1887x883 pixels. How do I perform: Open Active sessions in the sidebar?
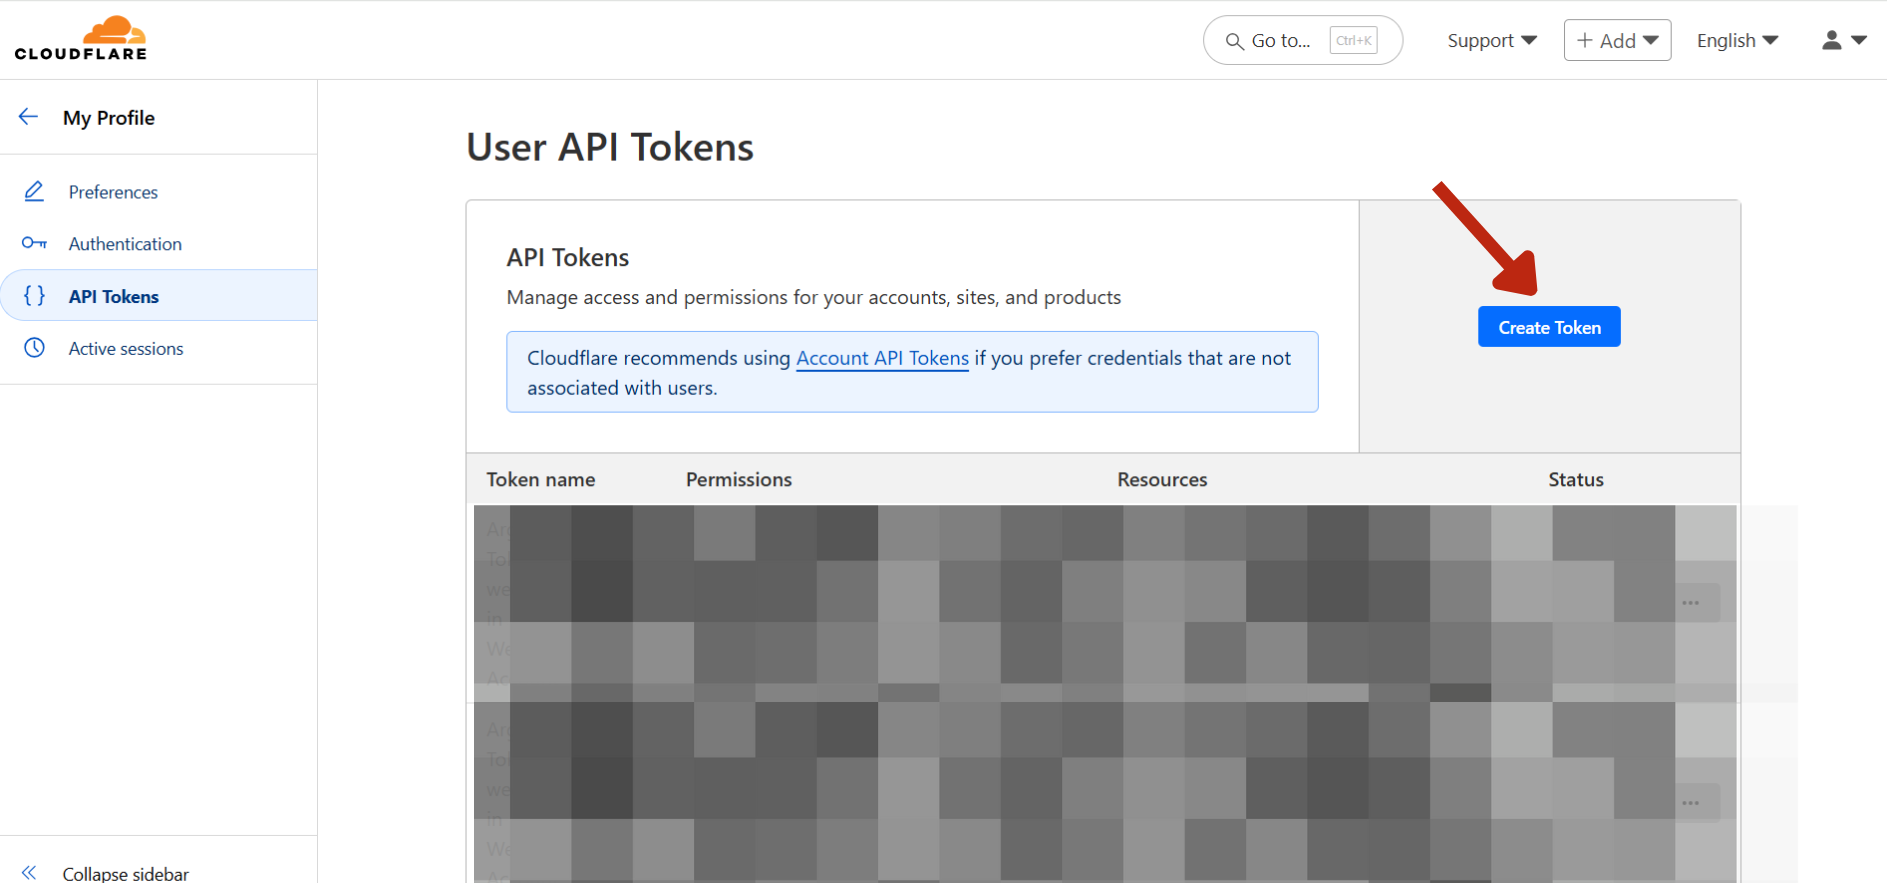click(x=126, y=348)
